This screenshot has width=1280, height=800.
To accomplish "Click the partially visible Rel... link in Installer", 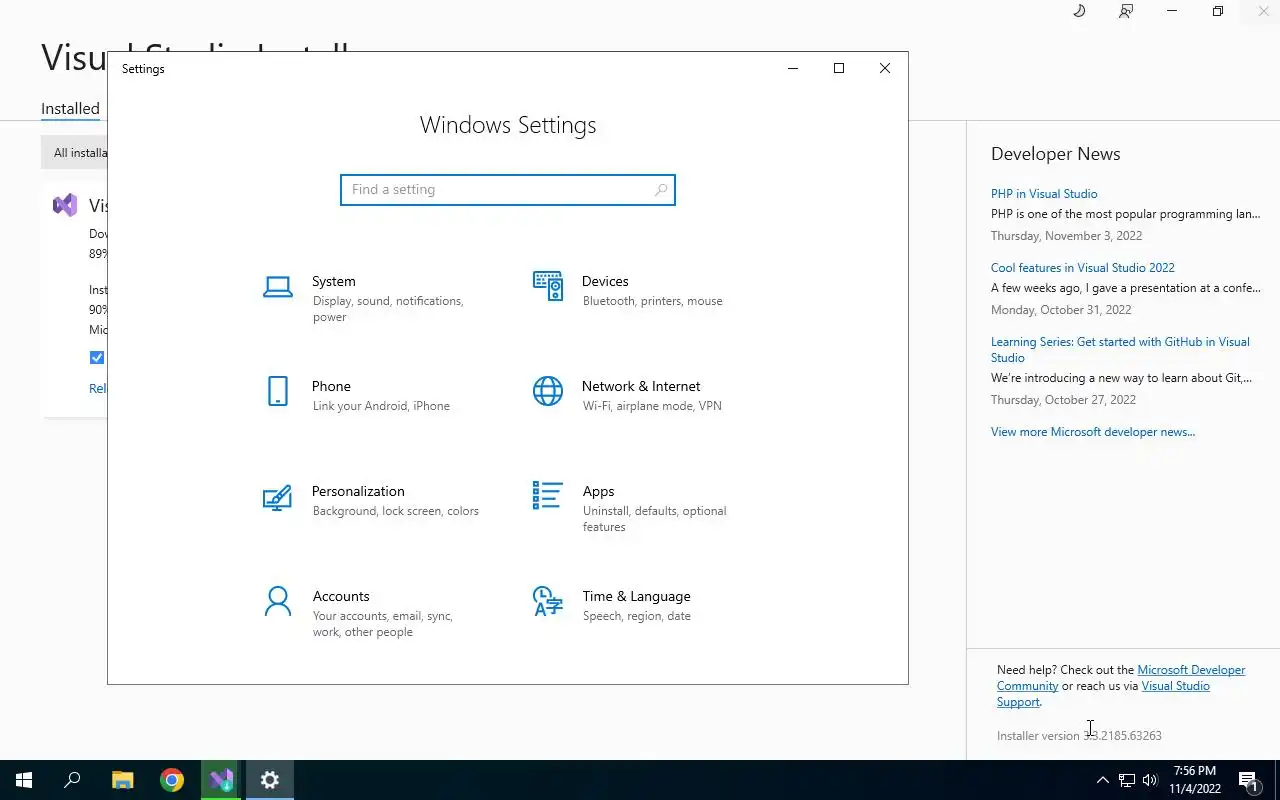I will click(x=97, y=388).
